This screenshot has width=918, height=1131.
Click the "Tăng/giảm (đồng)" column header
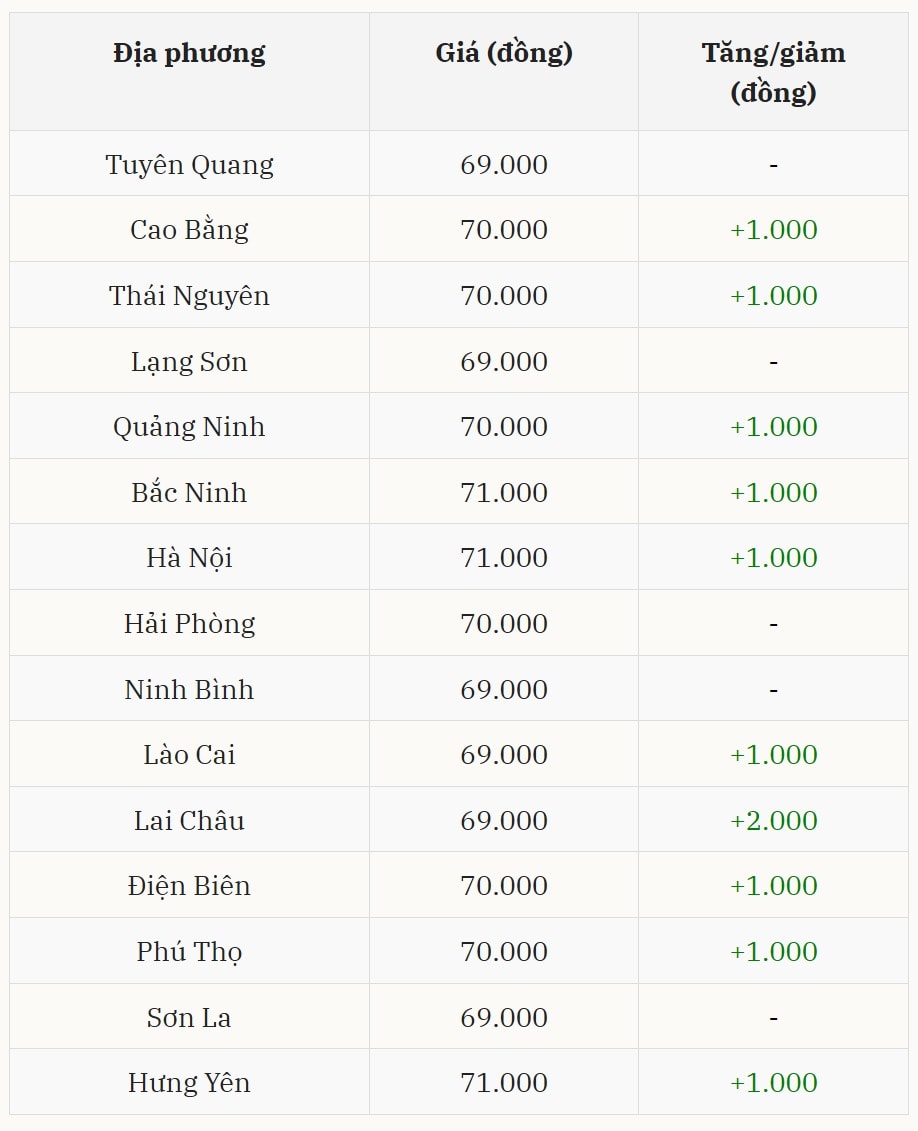(x=773, y=72)
